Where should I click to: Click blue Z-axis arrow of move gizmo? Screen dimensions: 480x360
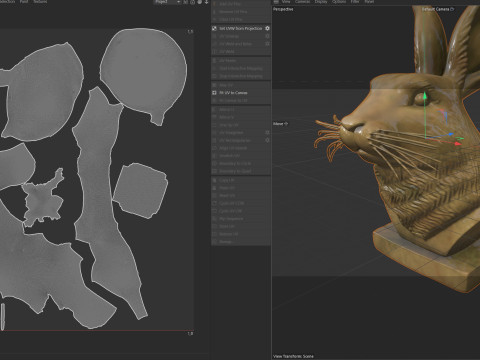tap(450, 134)
